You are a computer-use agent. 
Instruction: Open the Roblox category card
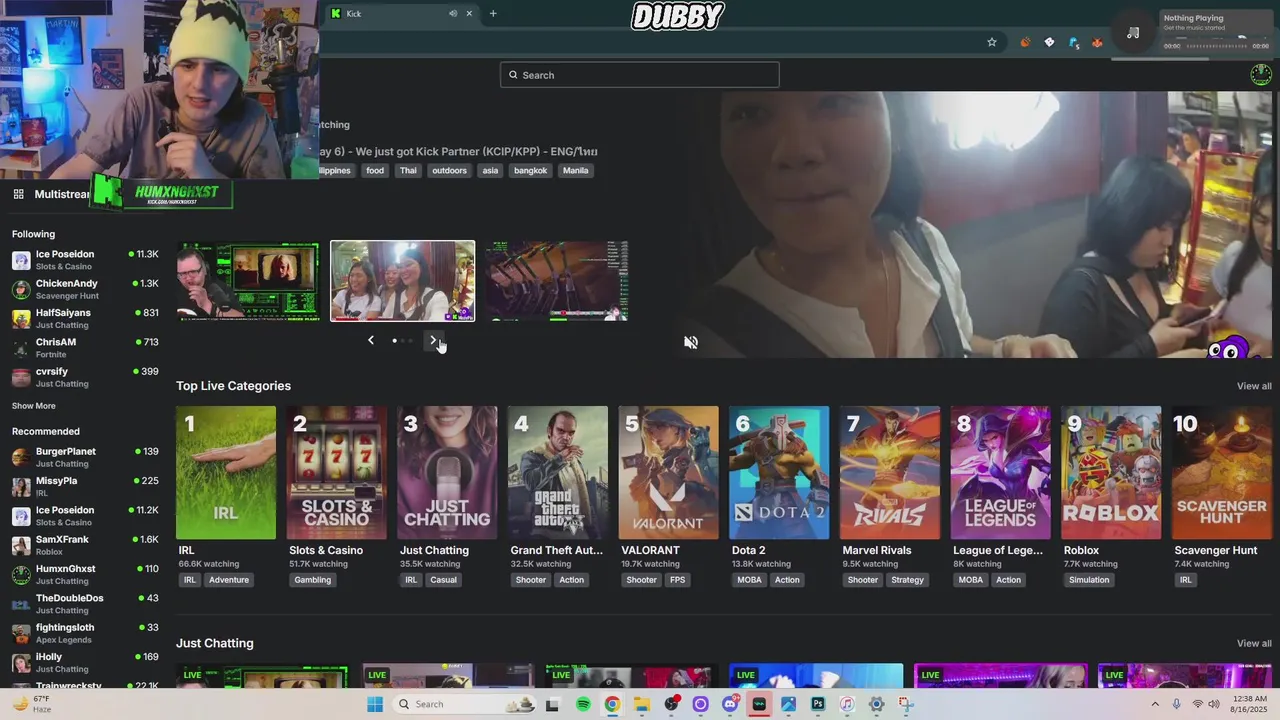pos(1111,472)
